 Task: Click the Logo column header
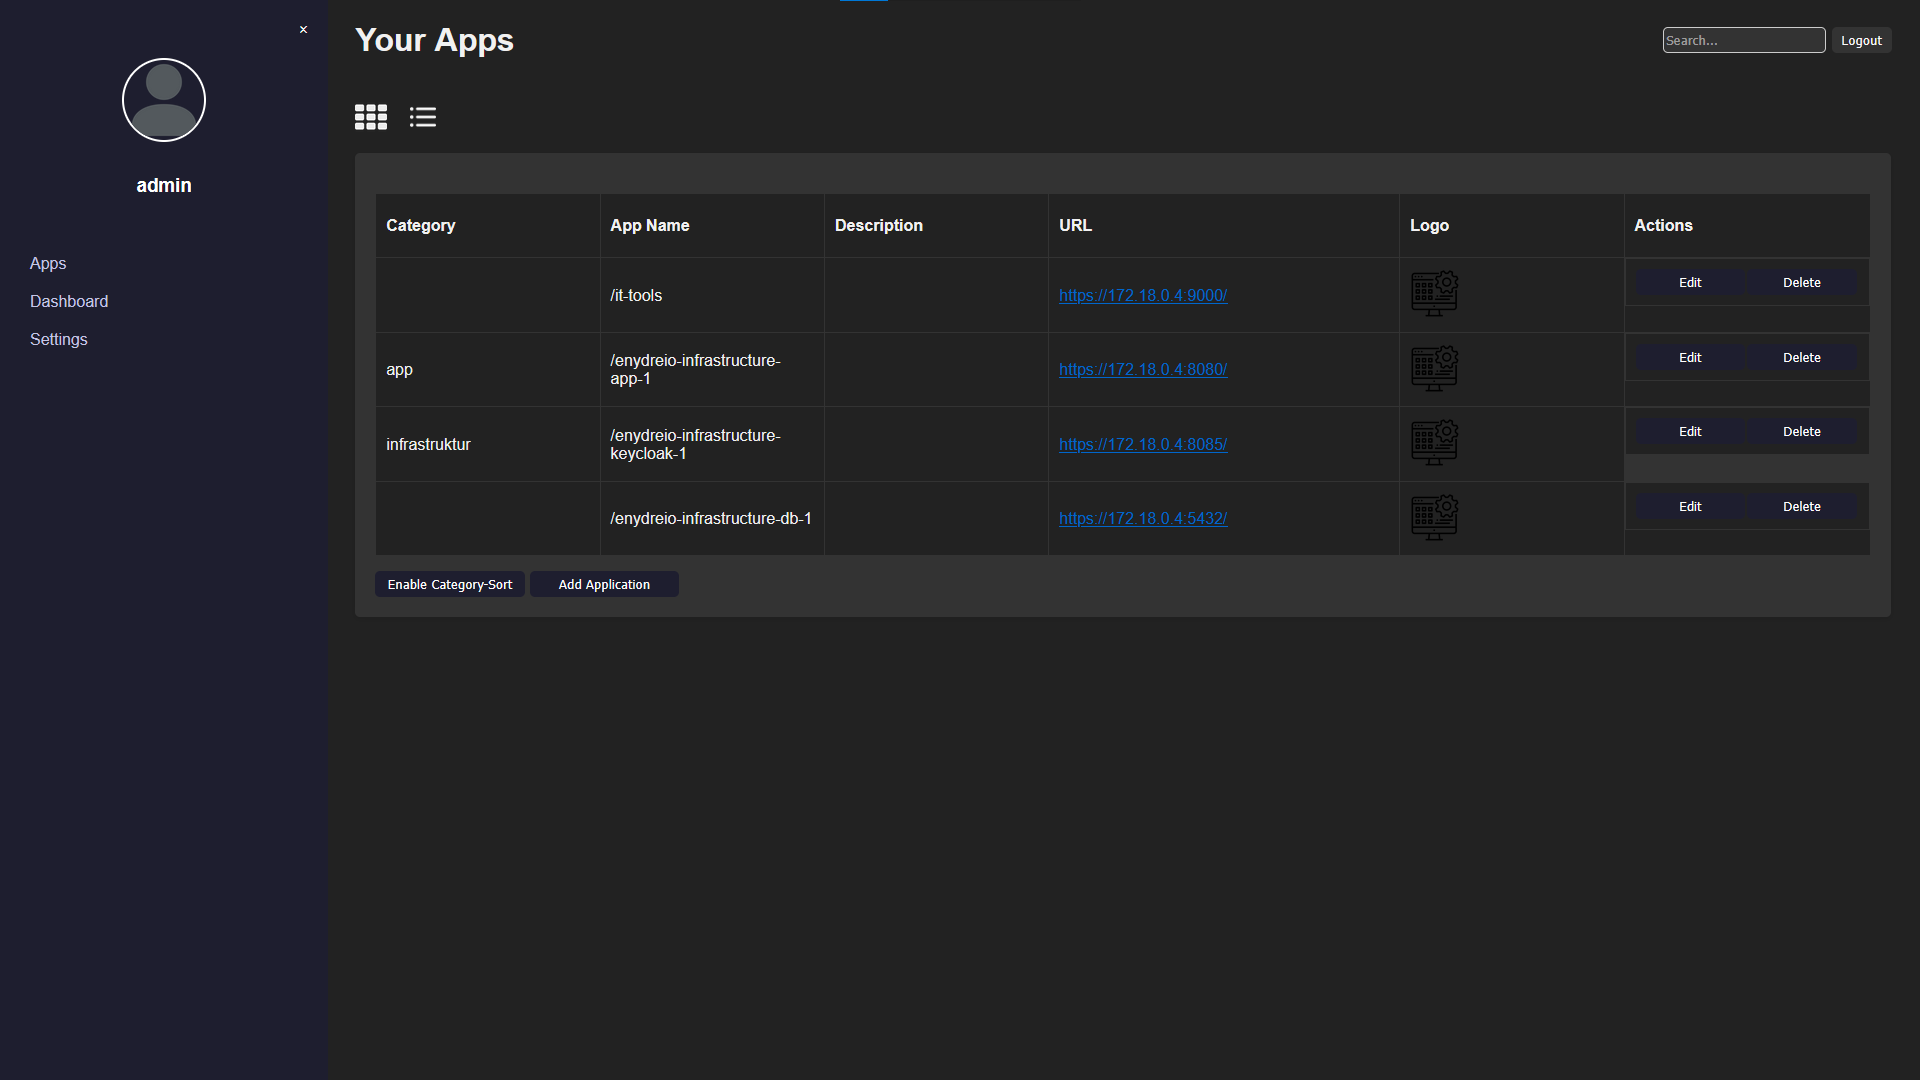[x=1512, y=225]
